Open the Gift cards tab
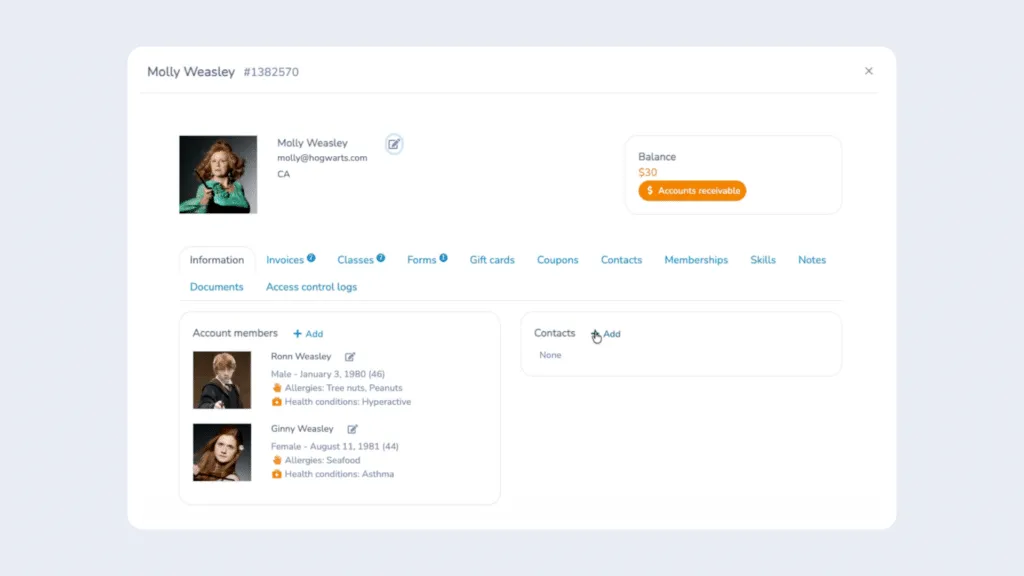Image resolution: width=1024 pixels, height=576 pixels. 492,260
